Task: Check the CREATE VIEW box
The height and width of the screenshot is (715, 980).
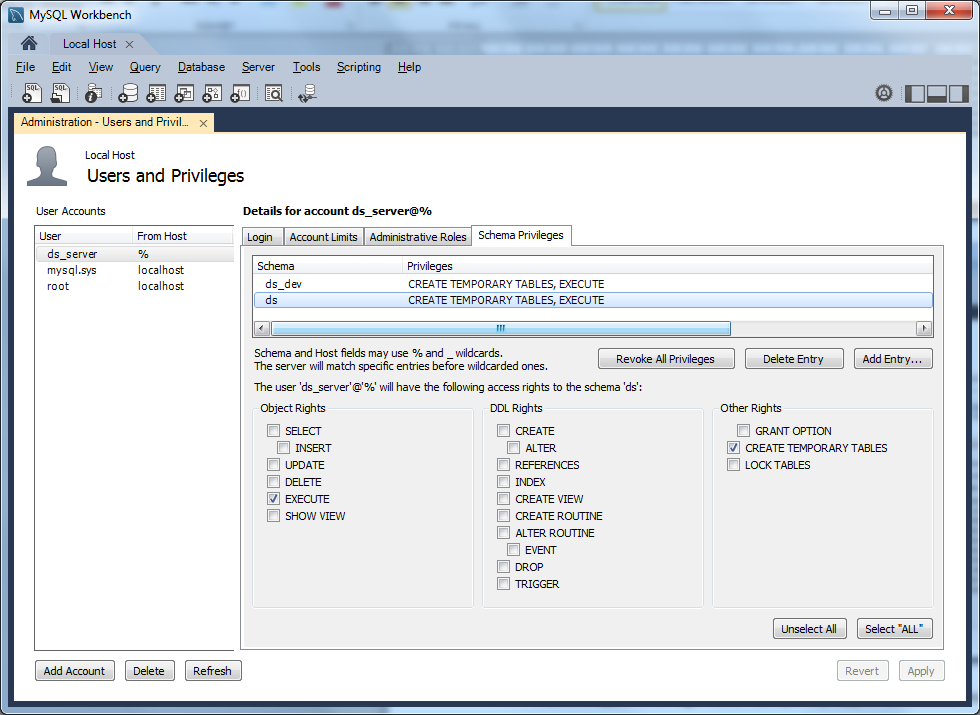Action: (x=503, y=498)
